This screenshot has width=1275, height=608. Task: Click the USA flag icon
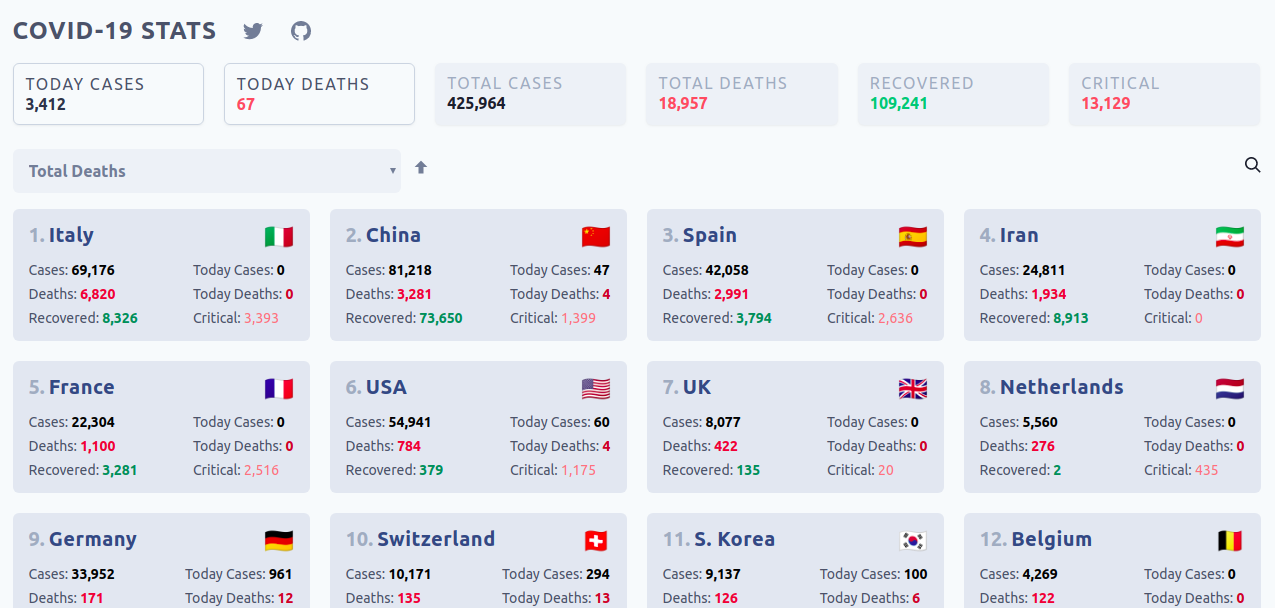pyautogui.click(x=596, y=389)
